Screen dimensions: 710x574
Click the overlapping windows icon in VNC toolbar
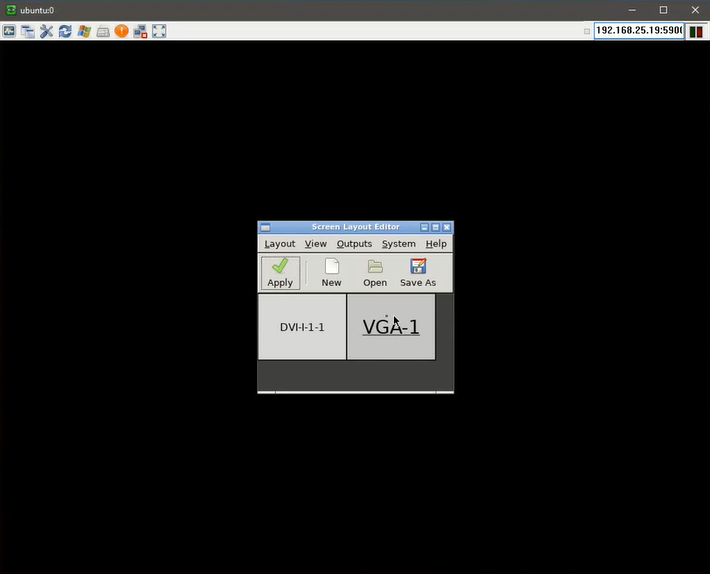[28, 31]
